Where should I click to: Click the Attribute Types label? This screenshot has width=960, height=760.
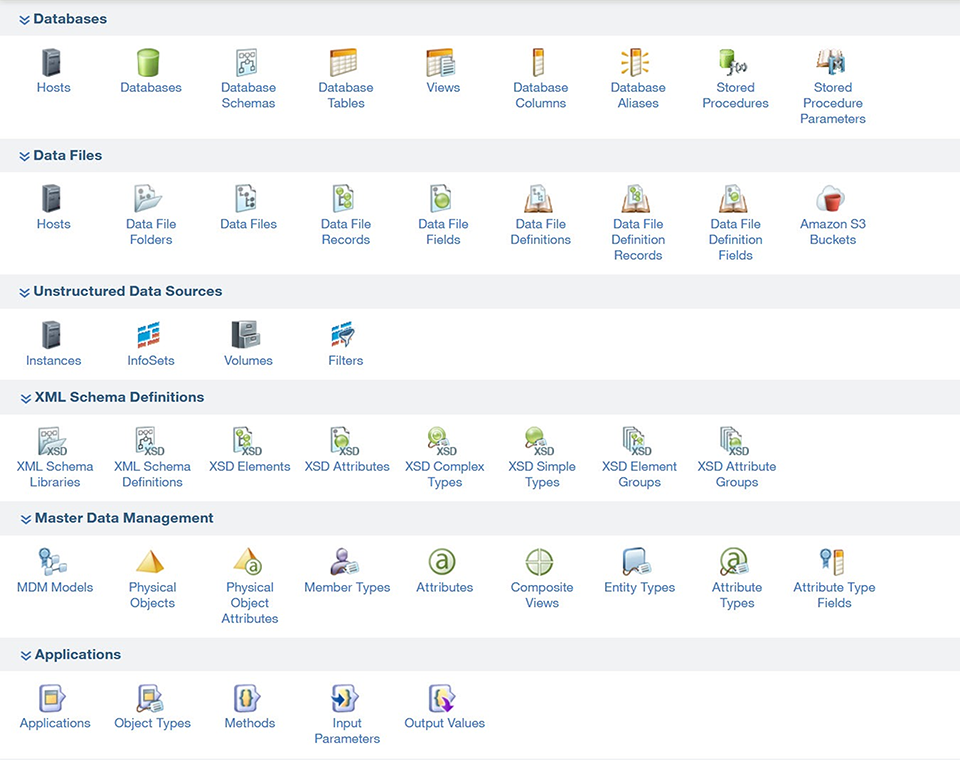[x=737, y=595]
